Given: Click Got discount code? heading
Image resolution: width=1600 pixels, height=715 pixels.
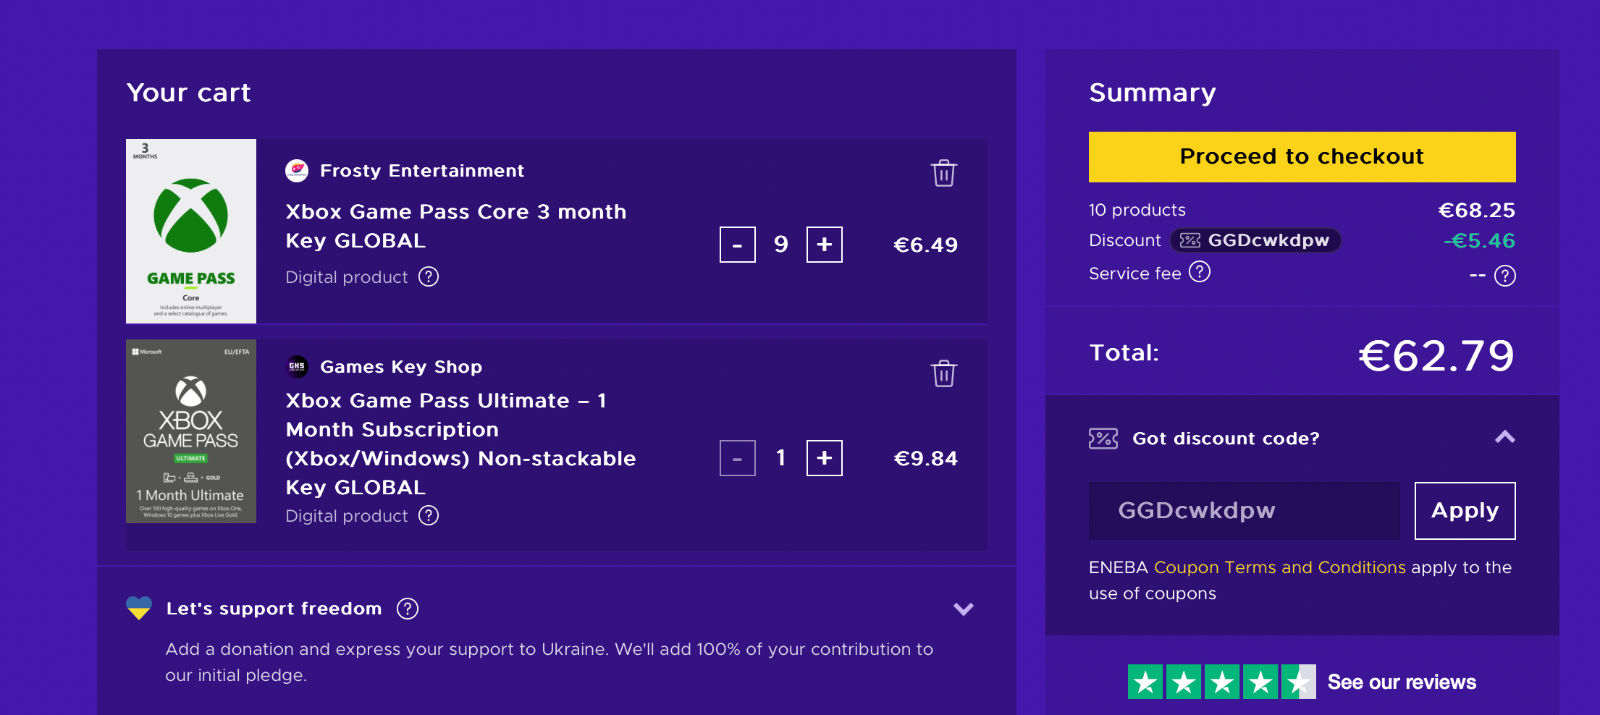Looking at the screenshot, I should 1226,438.
